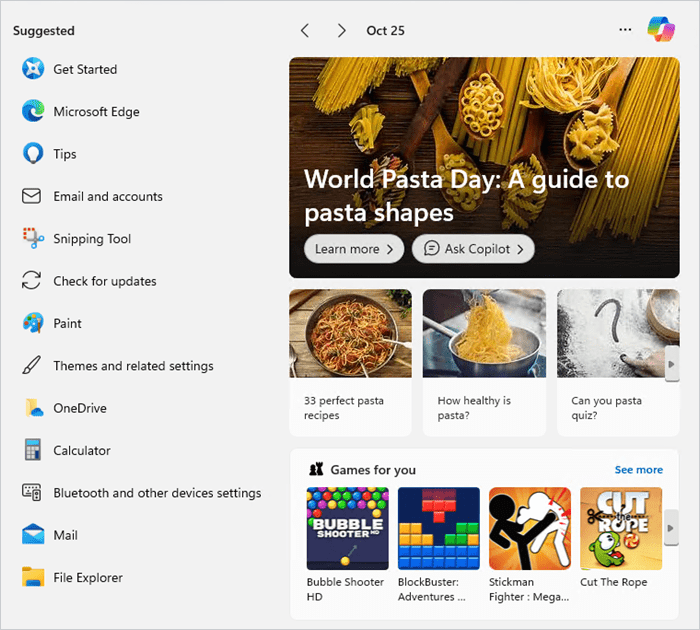The image size is (700, 630).
Task: Click the Games for you heading
Action: point(373,470)
